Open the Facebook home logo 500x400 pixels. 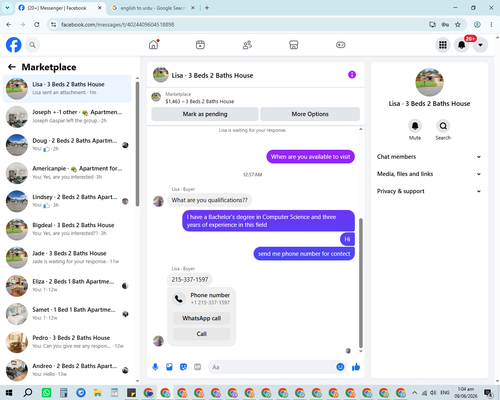point(14,45)
